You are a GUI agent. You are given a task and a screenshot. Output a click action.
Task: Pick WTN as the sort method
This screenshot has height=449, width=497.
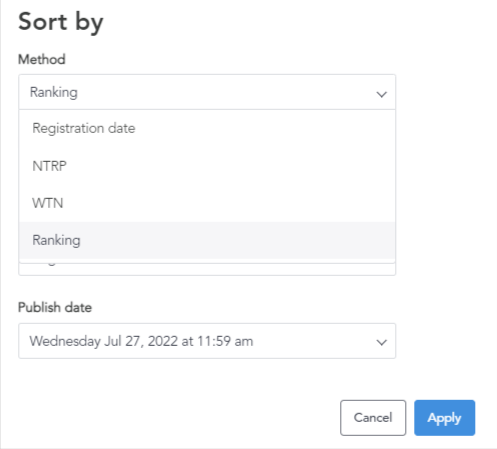(207, 203)
